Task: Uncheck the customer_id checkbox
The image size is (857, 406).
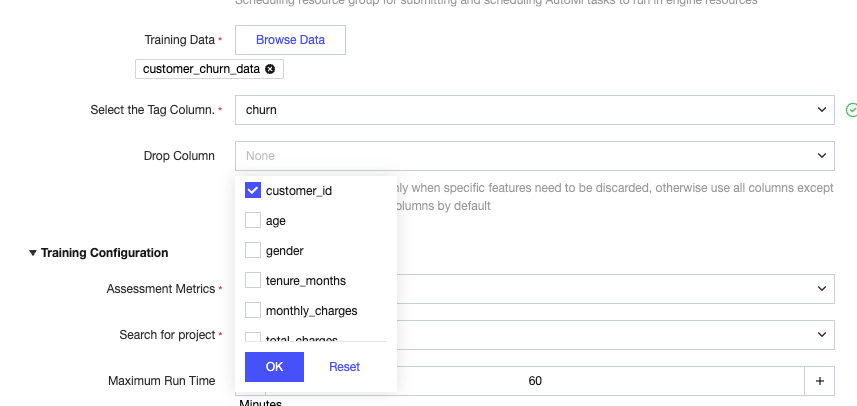Action: click(x=253, y=190)
